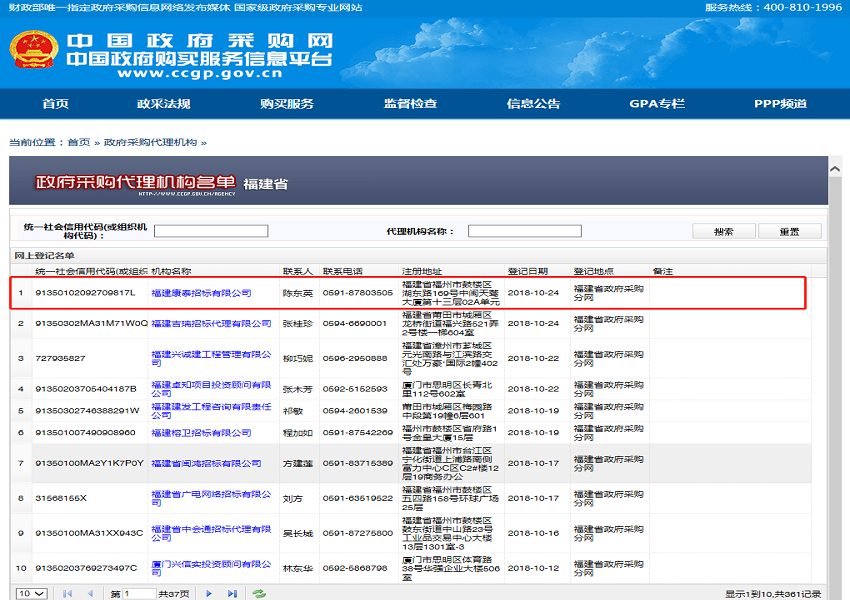The width and height of the screenshot is (850, 600).
Task: Open 福建省中会通招标代理有限公司 link
Action: [211, 533]
